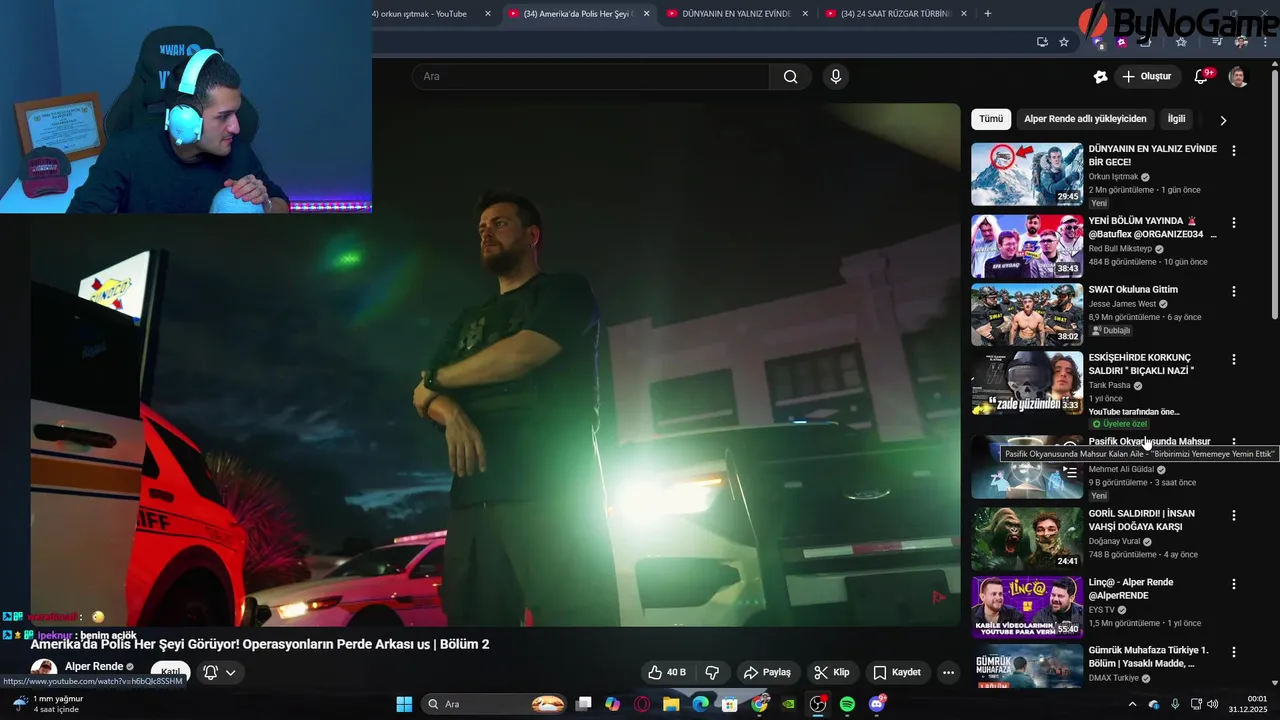
Task: Open Discord from the taskbar
Action: coord(877,704)
